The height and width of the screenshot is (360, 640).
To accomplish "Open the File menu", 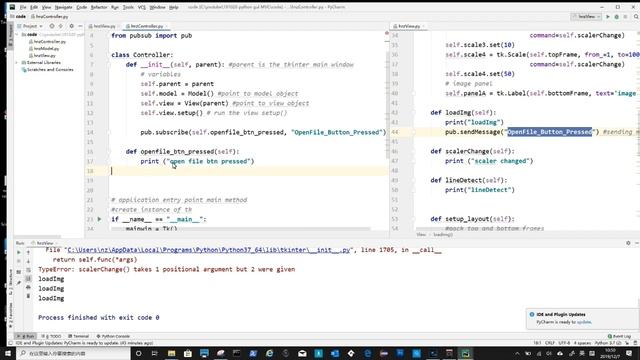I will [23, 7].
